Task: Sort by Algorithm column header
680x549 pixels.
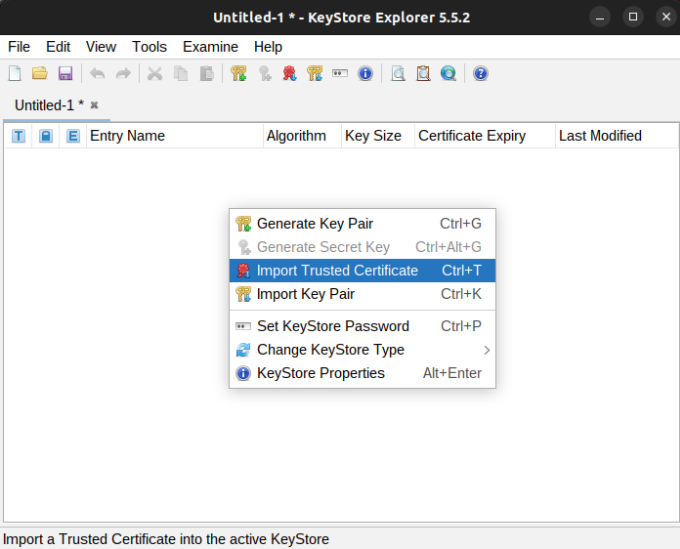Action: [302, 136]
